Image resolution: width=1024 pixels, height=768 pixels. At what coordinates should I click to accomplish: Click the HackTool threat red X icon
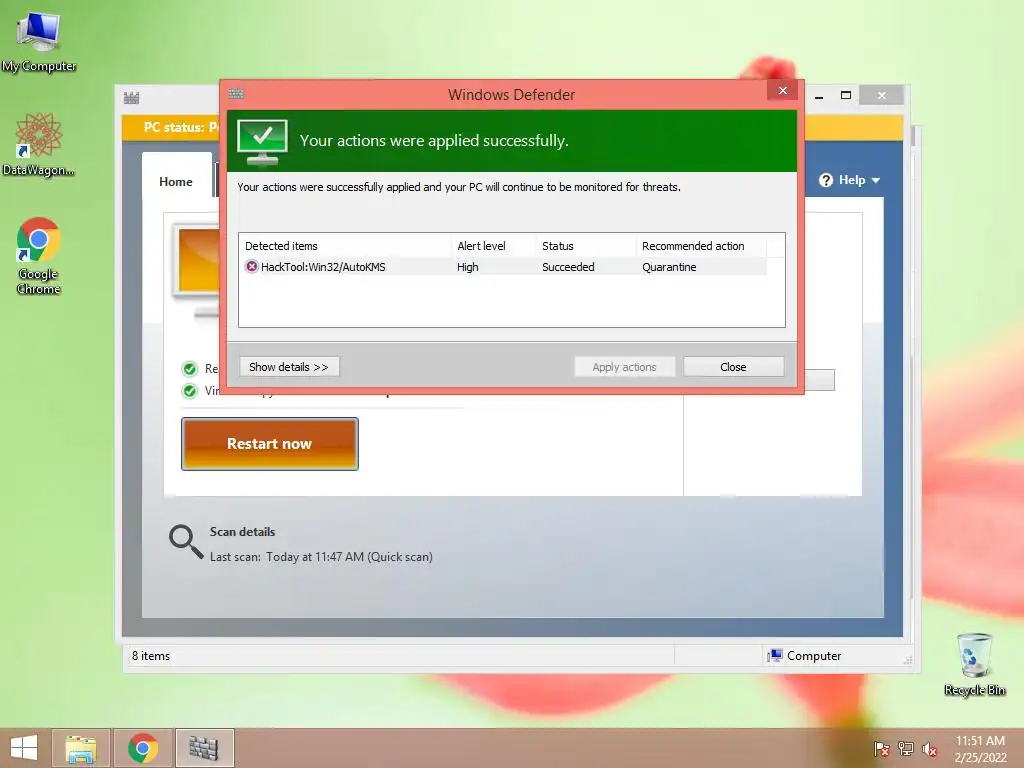coord(251,266)
